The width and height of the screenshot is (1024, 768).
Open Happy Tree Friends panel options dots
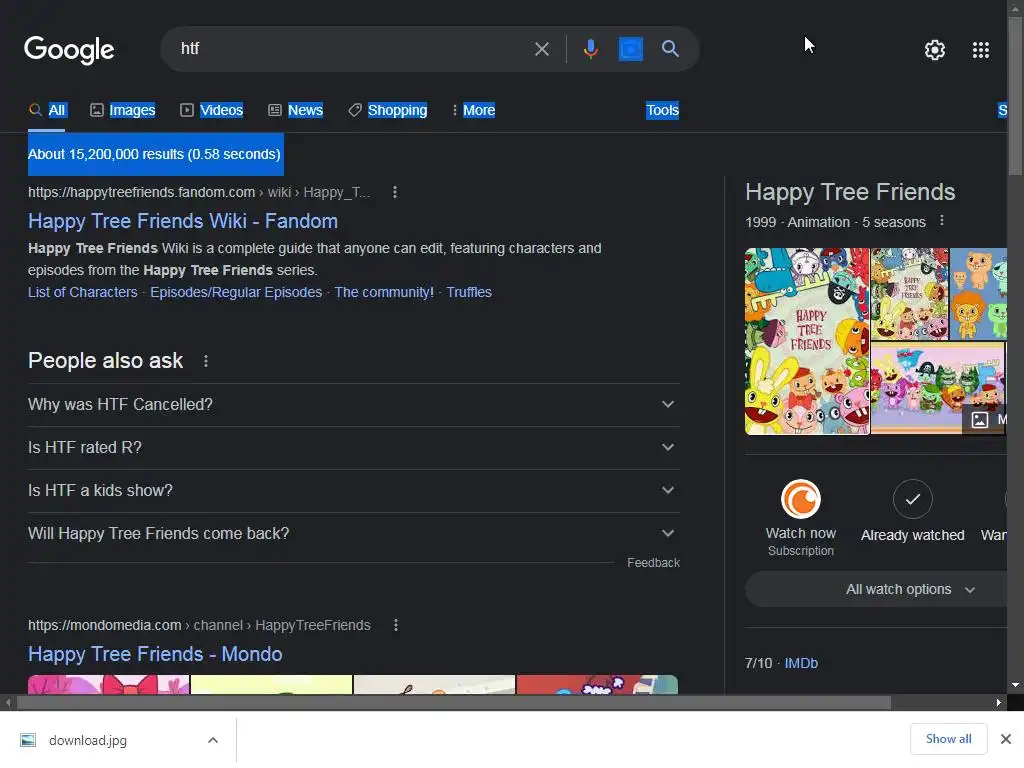[x=942, y=221]
